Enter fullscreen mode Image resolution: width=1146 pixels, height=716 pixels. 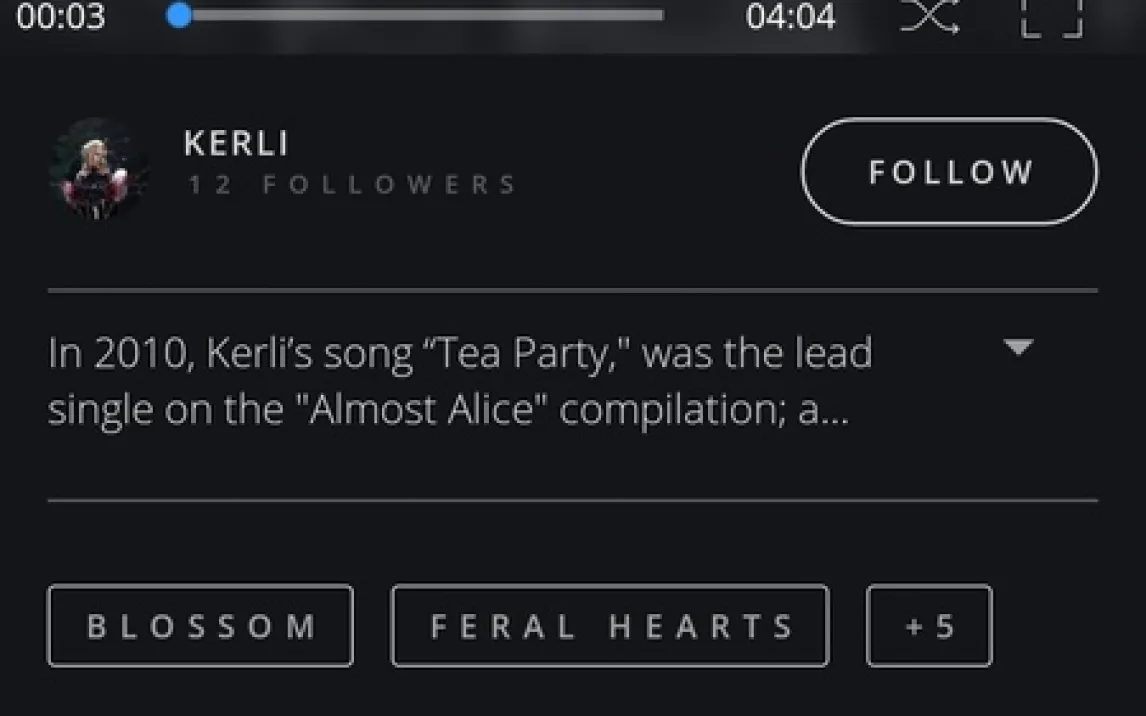tap(1052, 16)
